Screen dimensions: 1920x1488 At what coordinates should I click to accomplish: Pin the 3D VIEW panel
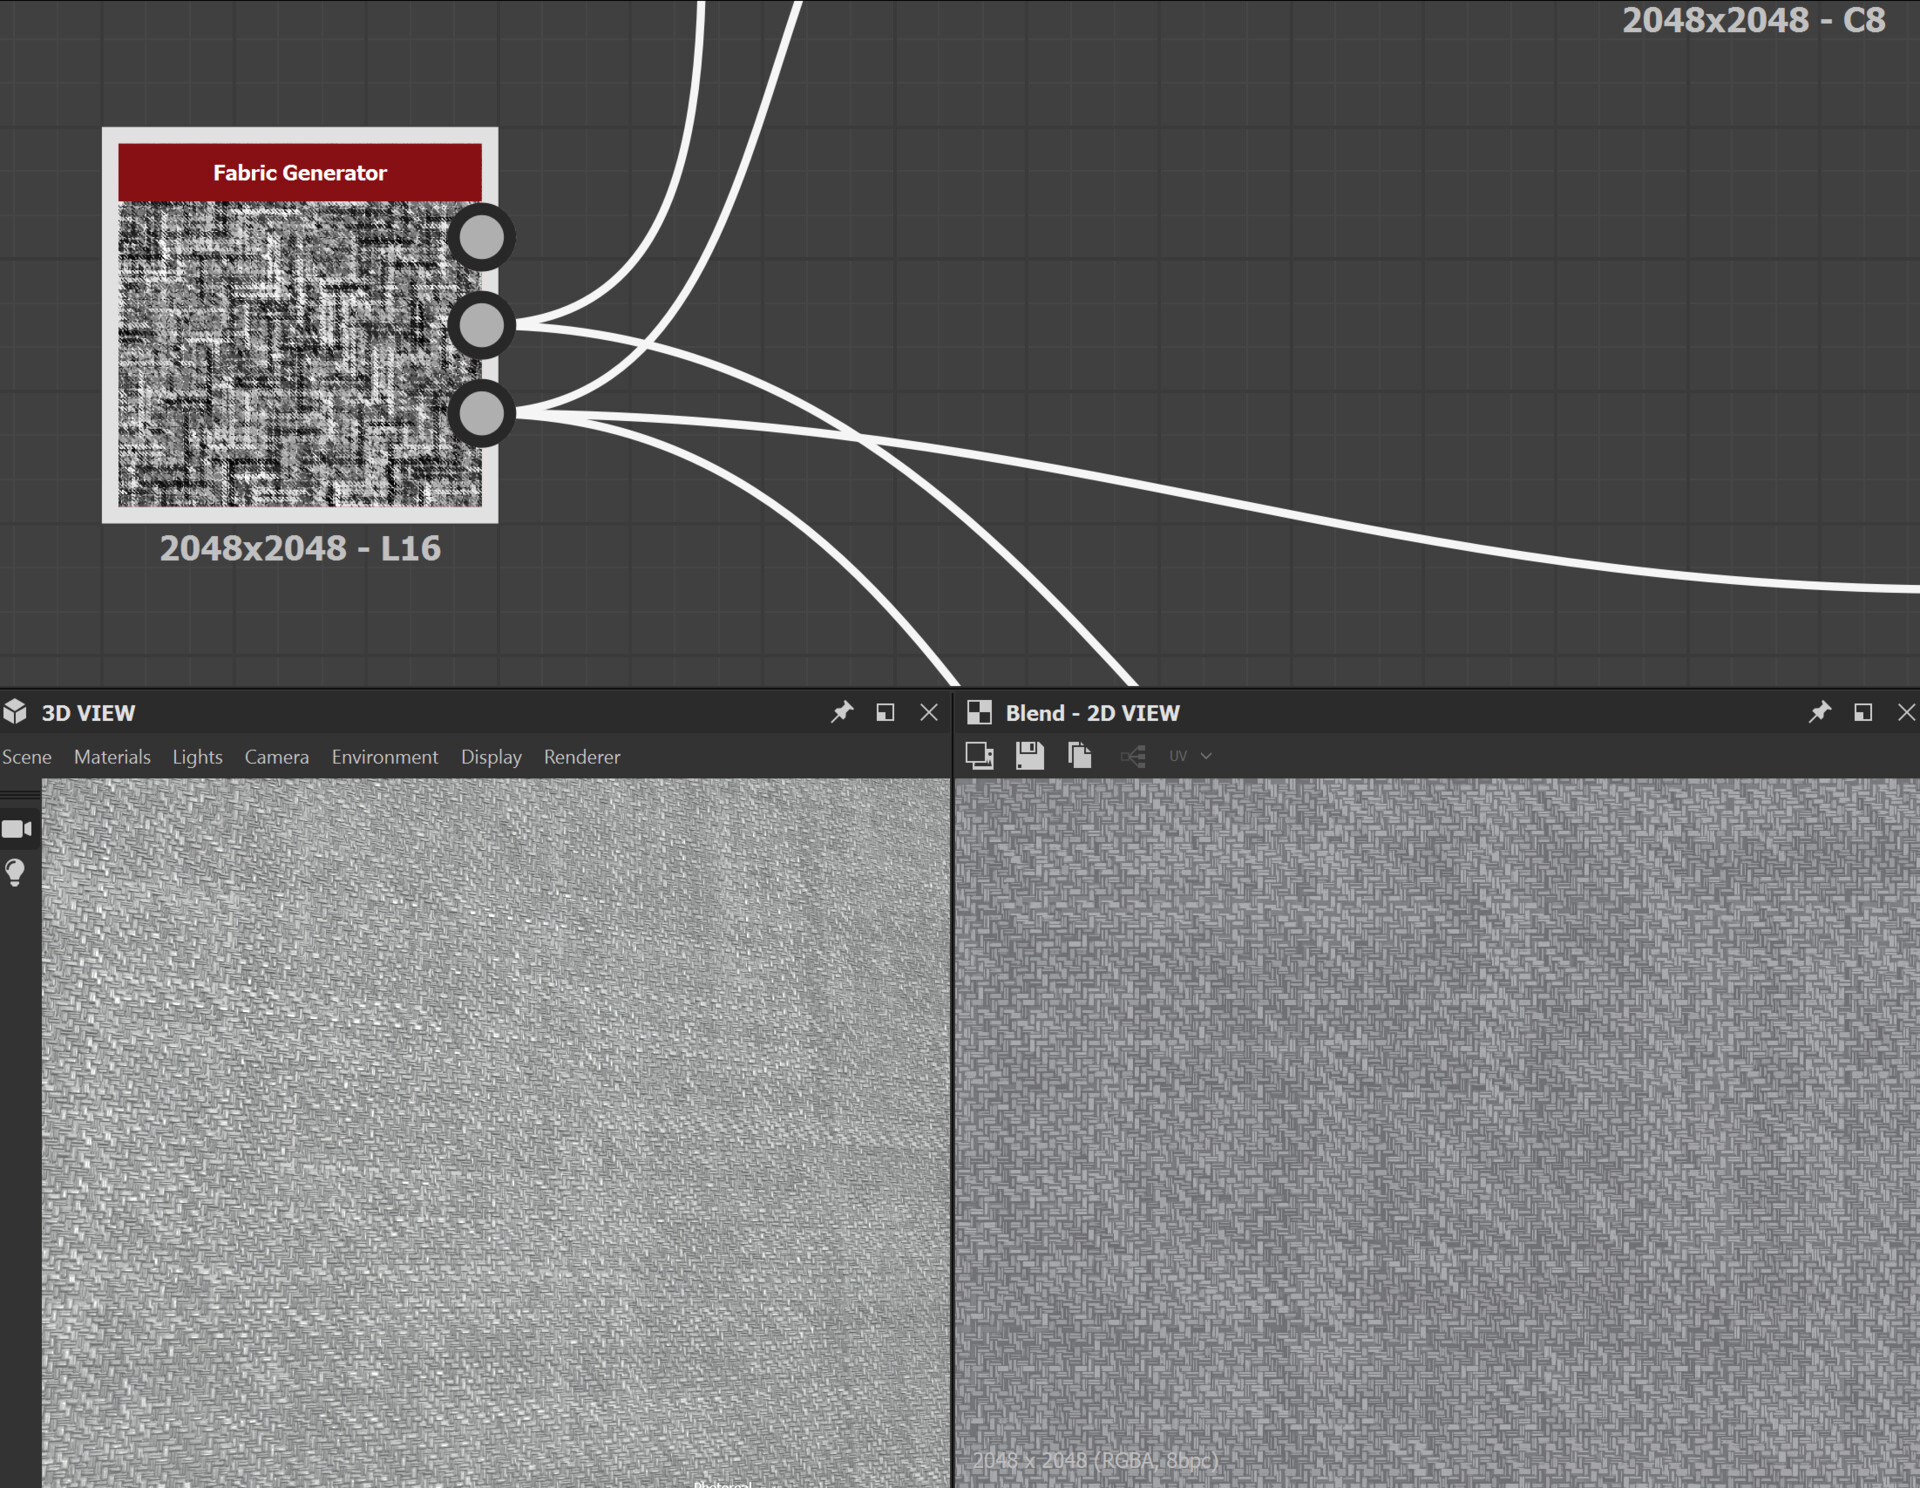(842, 712)
